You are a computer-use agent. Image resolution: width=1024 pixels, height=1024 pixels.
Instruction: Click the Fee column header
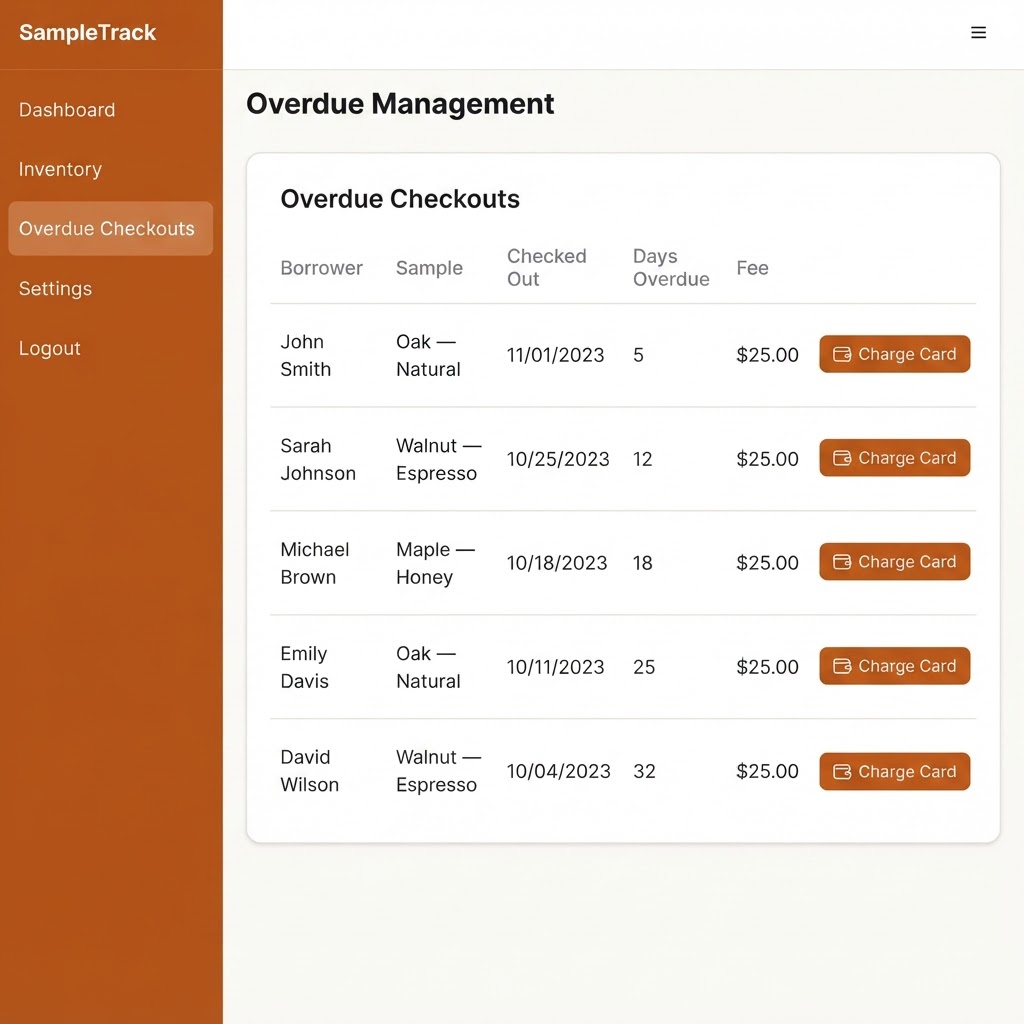pyautogui.click(x=752, y=268)
